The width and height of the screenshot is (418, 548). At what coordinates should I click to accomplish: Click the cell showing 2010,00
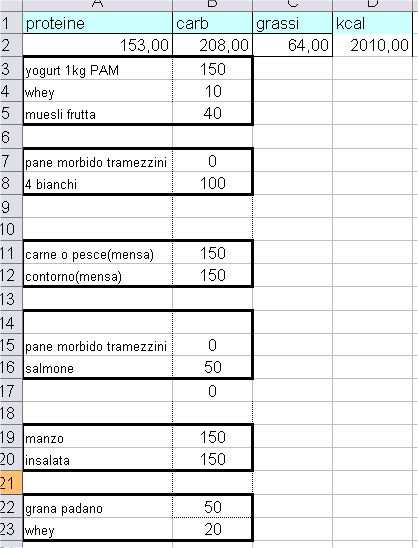coord(373,45)
